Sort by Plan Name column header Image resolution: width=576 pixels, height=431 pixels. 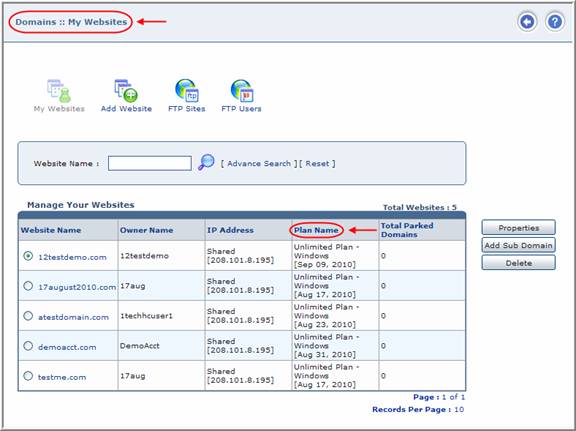pos(316,230)
